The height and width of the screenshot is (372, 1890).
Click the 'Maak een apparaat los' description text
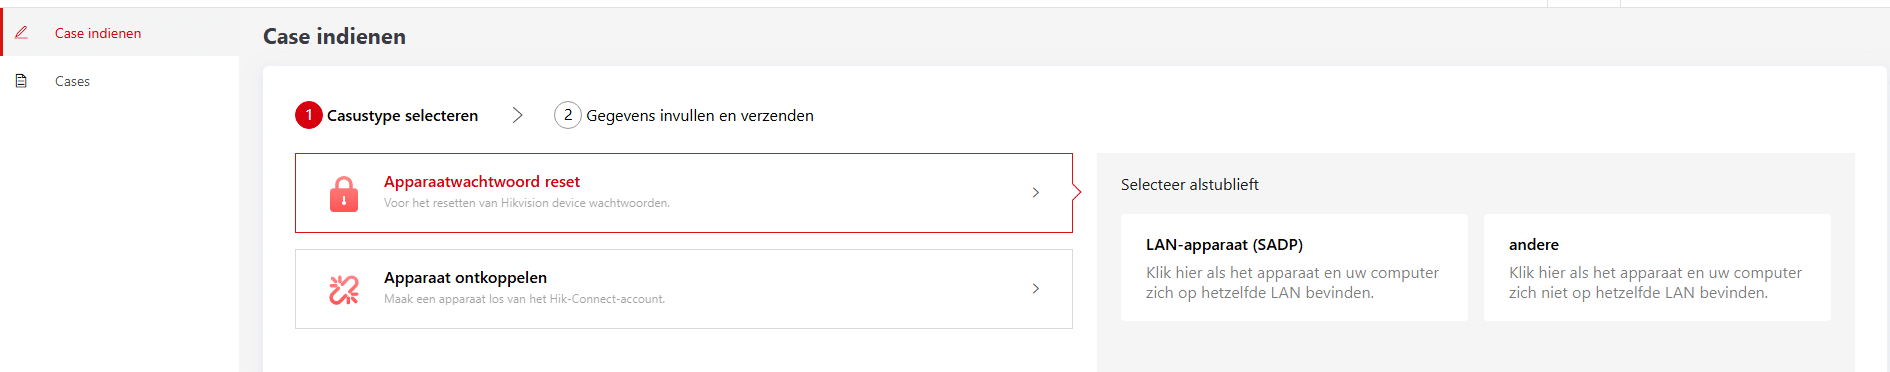click(x=524, y=299)
